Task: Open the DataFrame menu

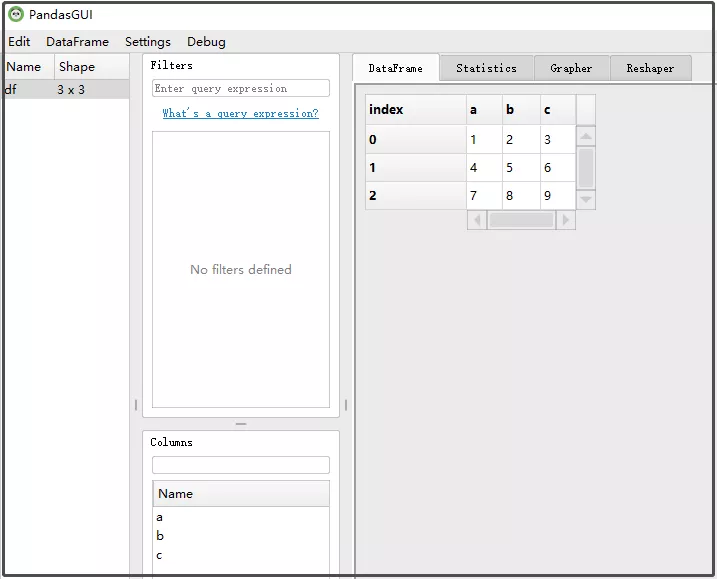Action: tap(77, 42)
